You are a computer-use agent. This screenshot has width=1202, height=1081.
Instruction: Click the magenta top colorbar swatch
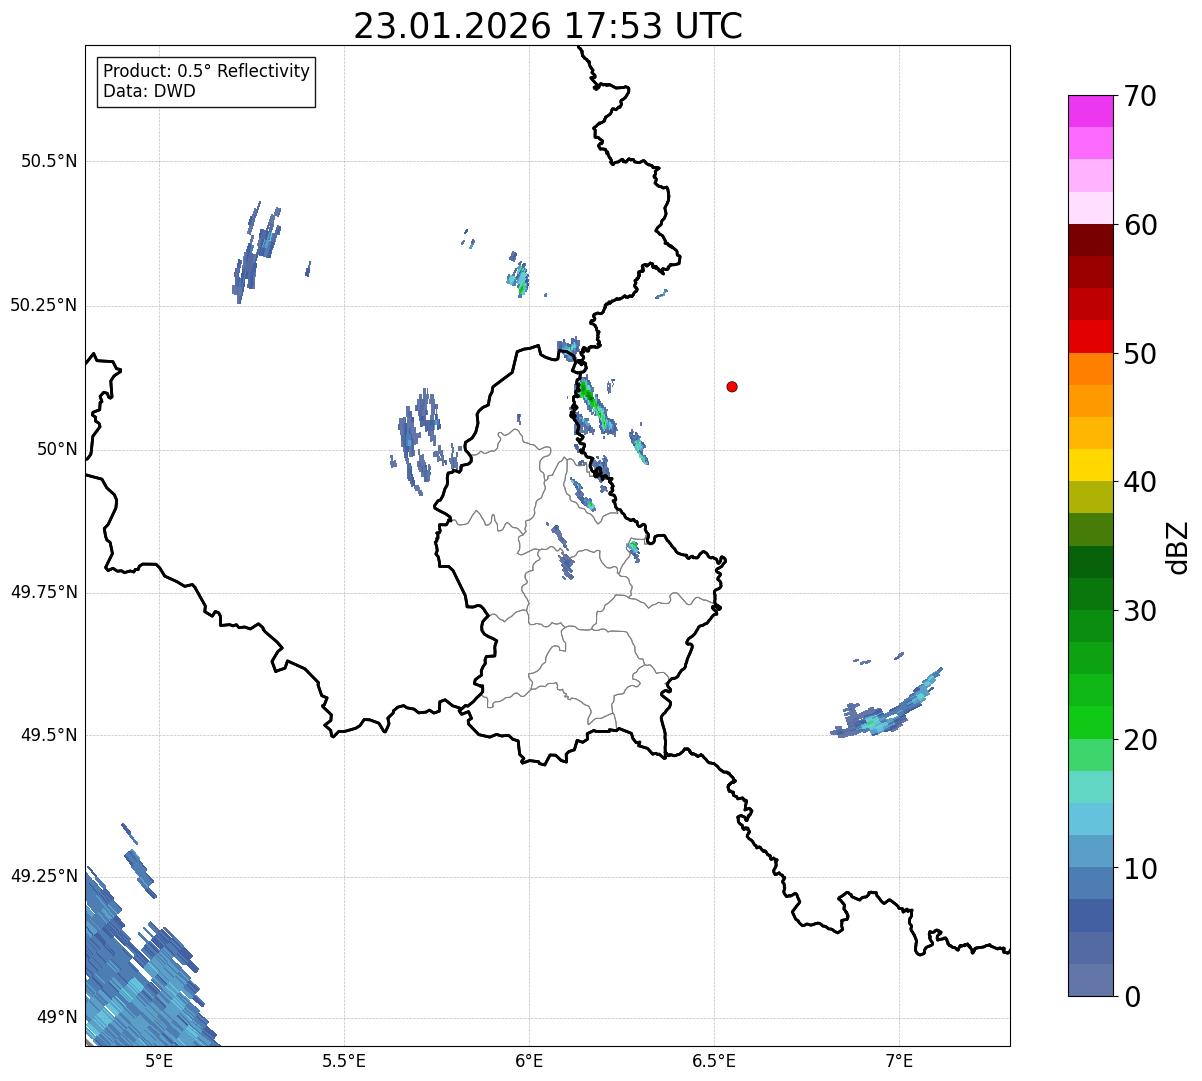(1090, 111)
